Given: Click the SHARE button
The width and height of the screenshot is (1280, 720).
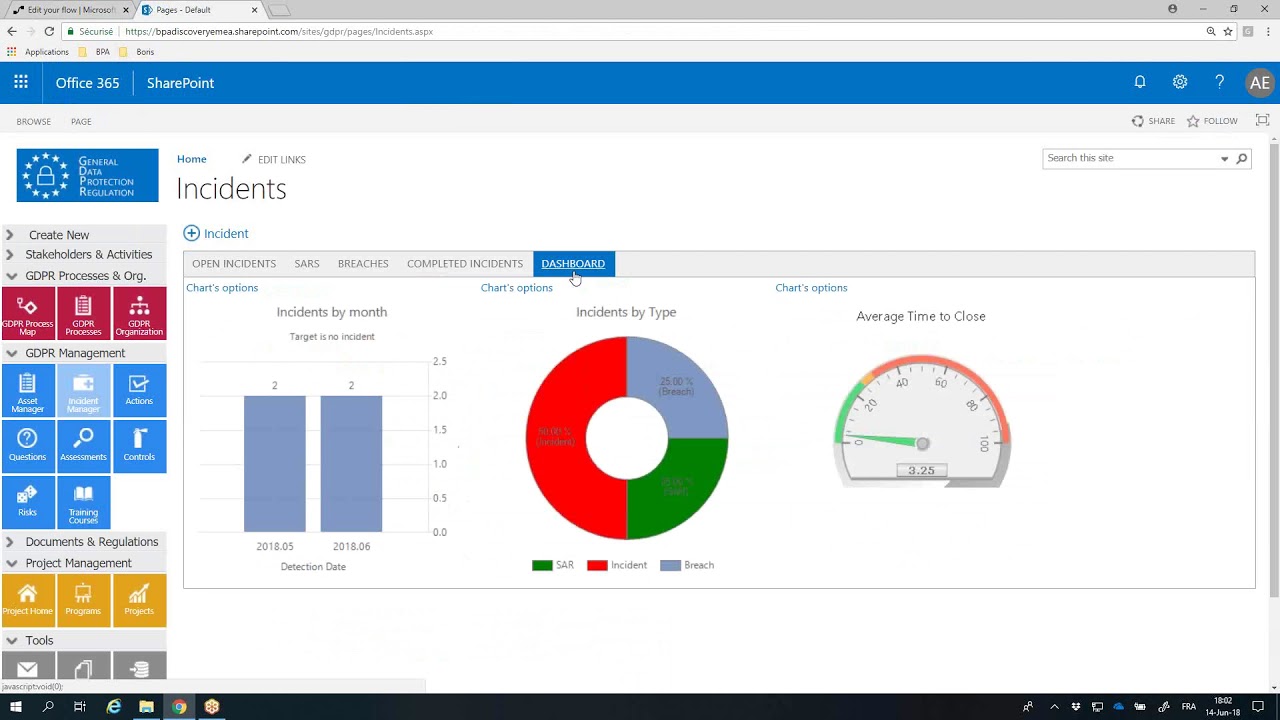Looking at the screenshot, I should [x=1153, y=121].
